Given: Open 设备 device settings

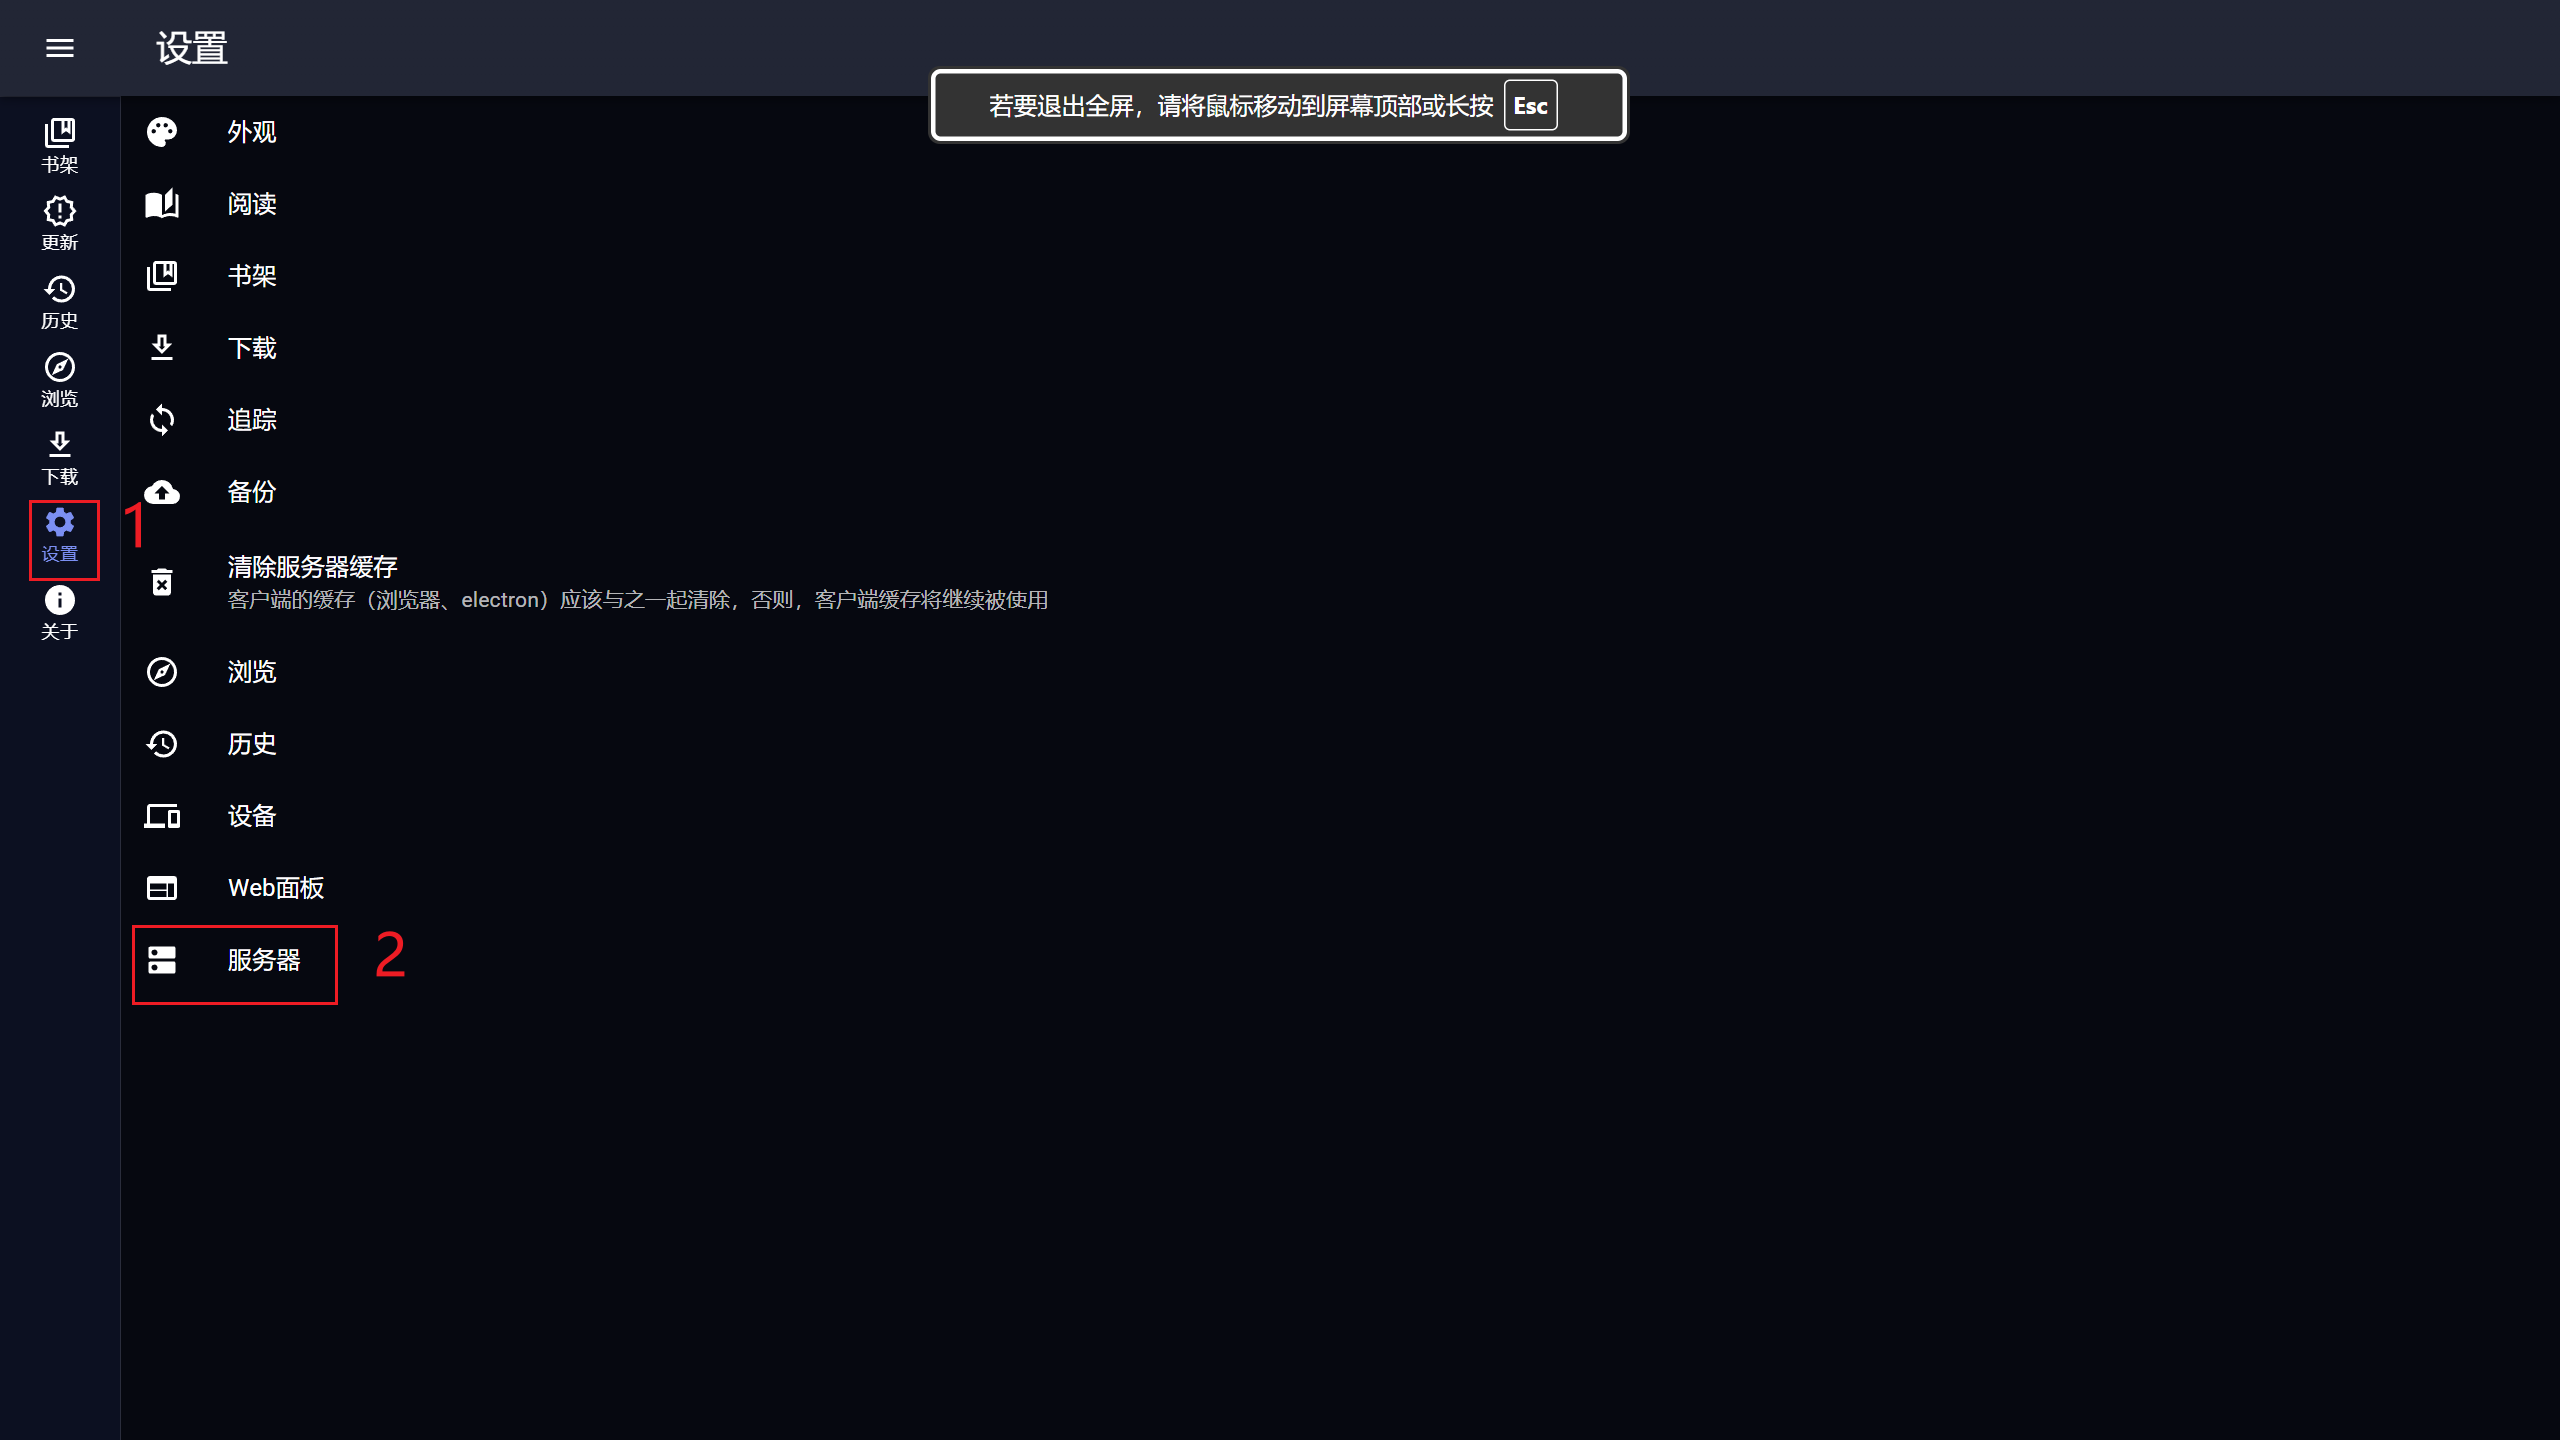Looking at the screenshot, I should 251,816.
